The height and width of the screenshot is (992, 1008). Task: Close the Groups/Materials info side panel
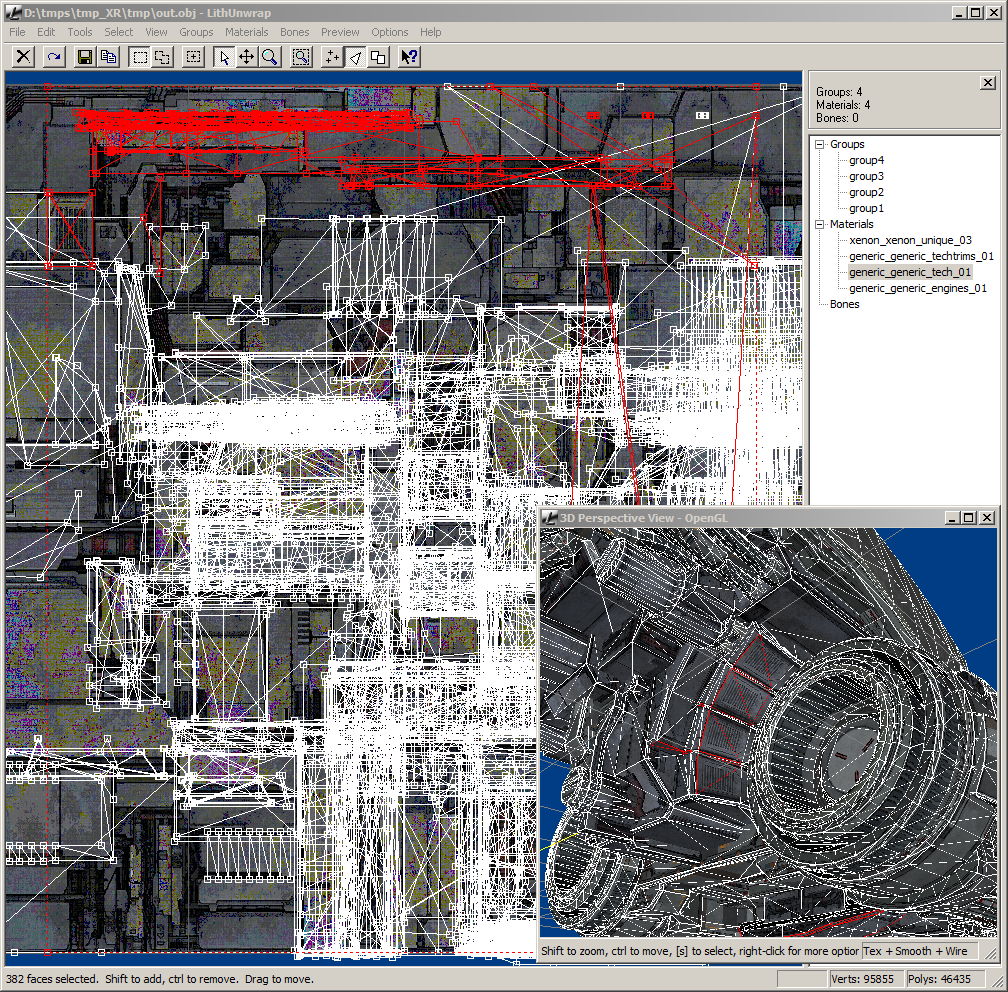[x=987, y=83]
